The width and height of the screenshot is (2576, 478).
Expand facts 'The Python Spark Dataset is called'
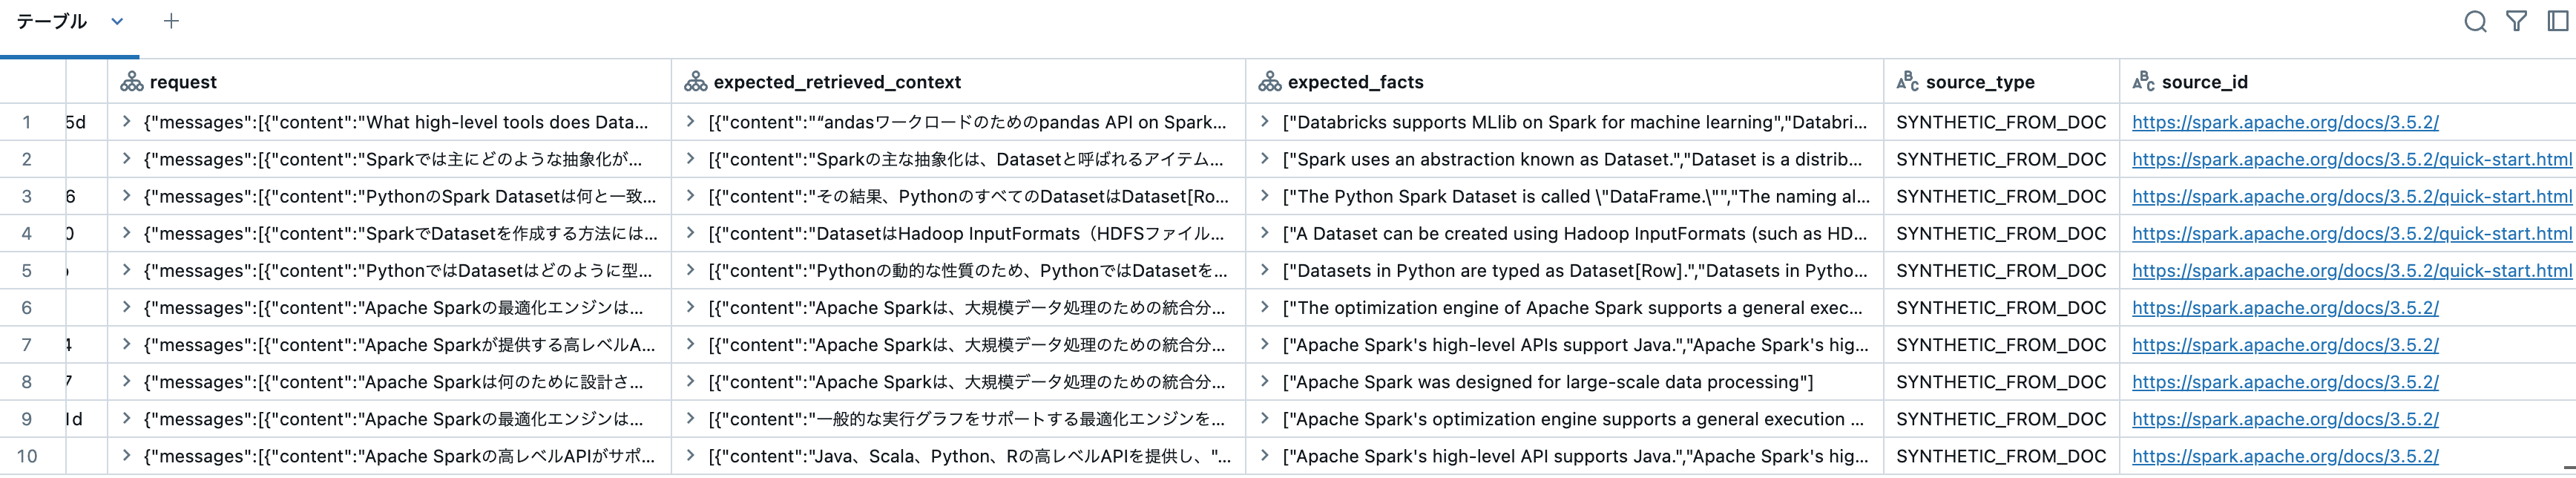click(1264, 196)
